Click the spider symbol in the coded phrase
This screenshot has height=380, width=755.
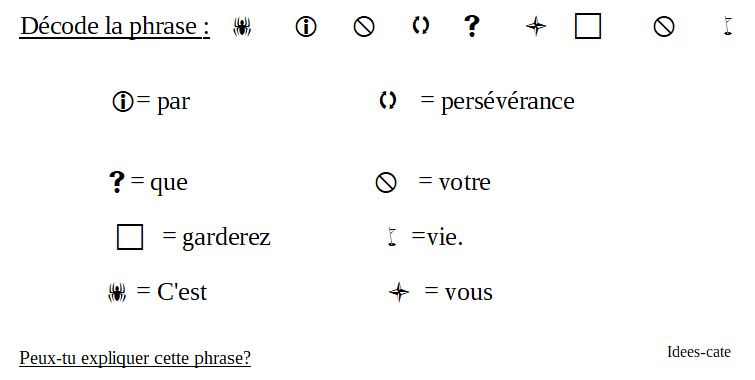(242, 27)
